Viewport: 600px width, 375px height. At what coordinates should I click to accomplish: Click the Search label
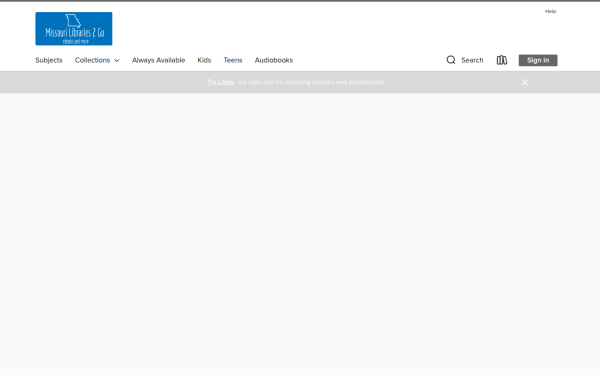pyautogui.click(x=472, y=60)
